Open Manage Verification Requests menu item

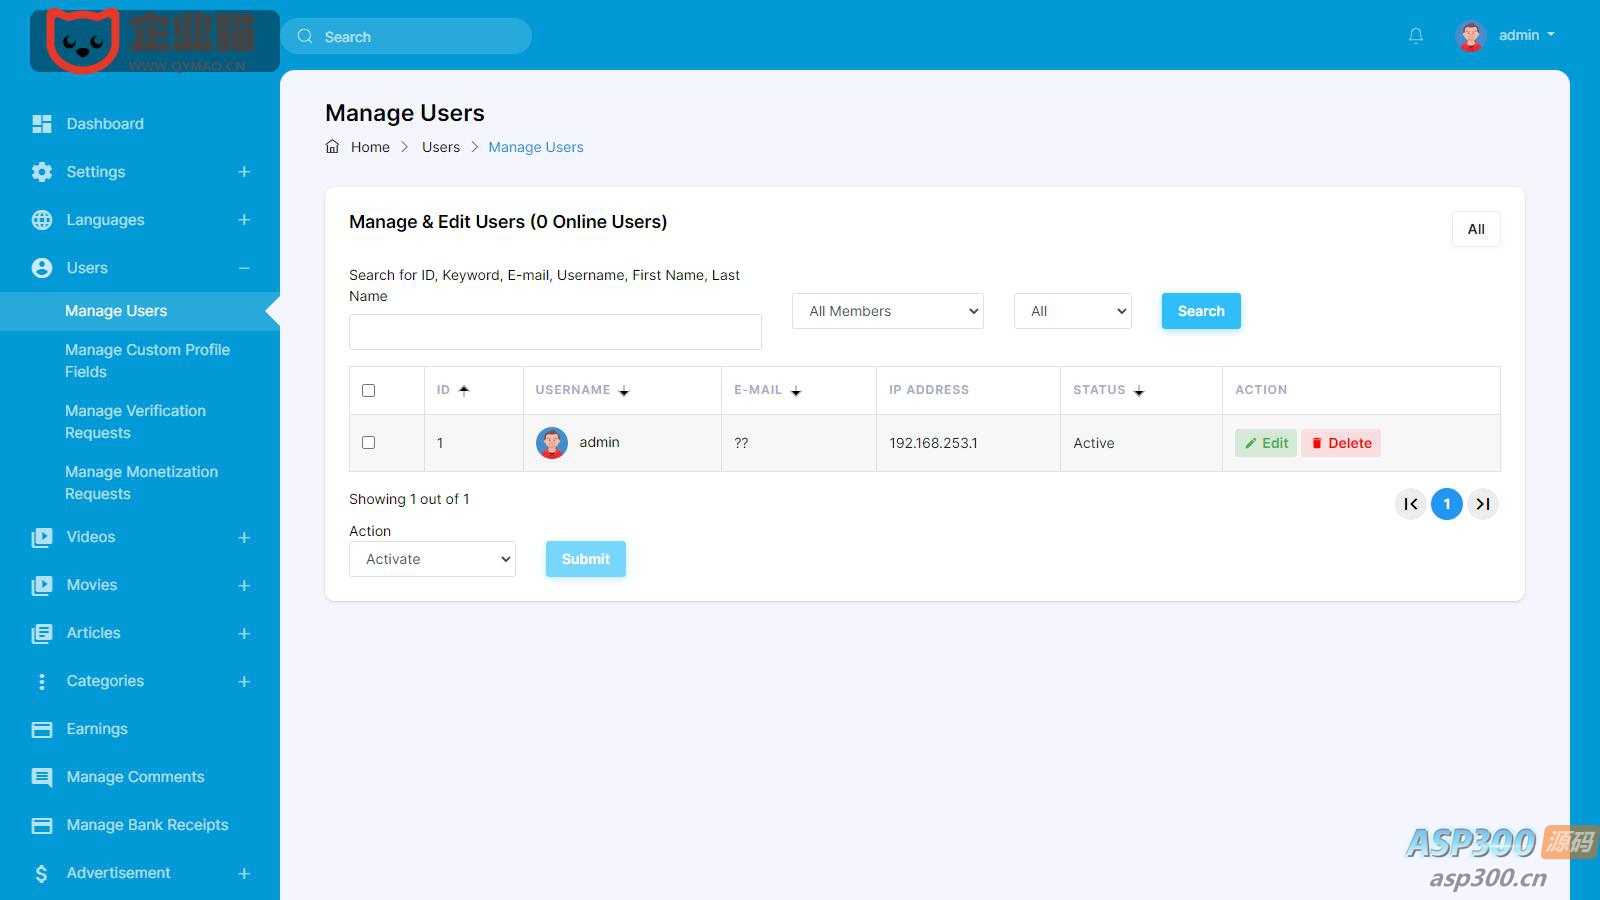(135, 422)
